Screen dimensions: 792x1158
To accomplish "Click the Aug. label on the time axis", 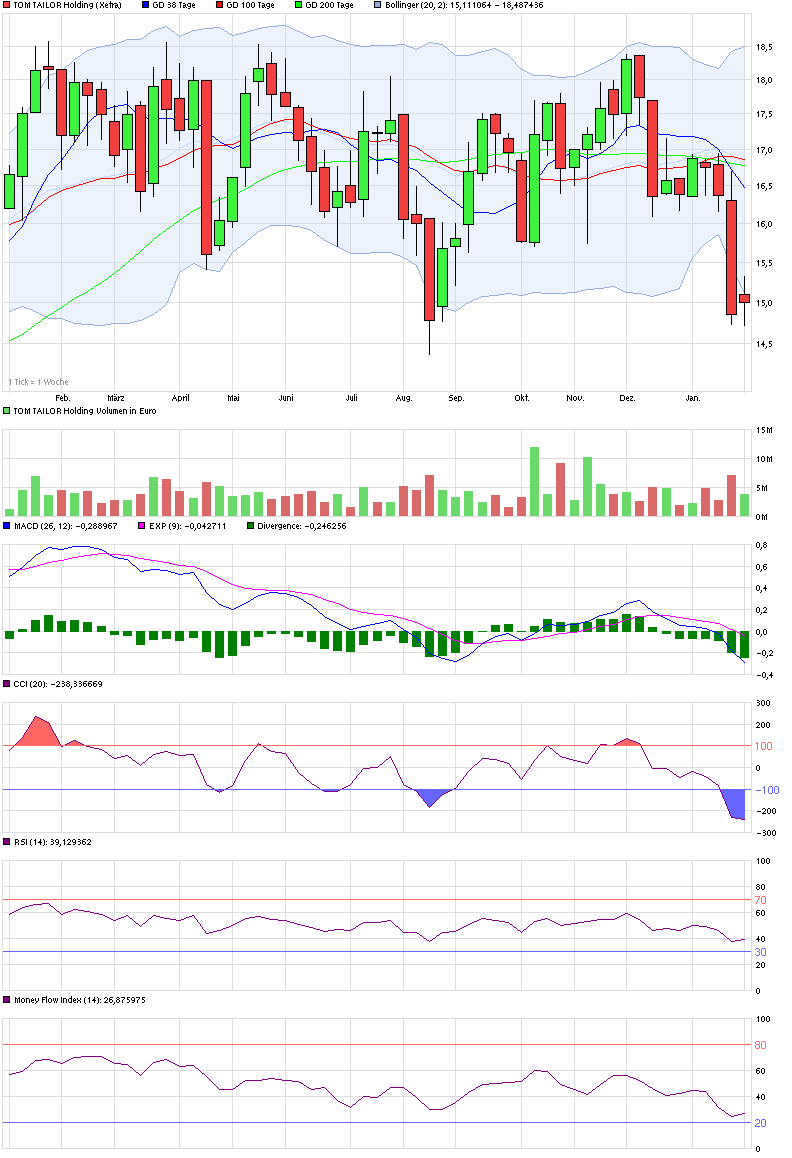I will click(x=403, y=397).
